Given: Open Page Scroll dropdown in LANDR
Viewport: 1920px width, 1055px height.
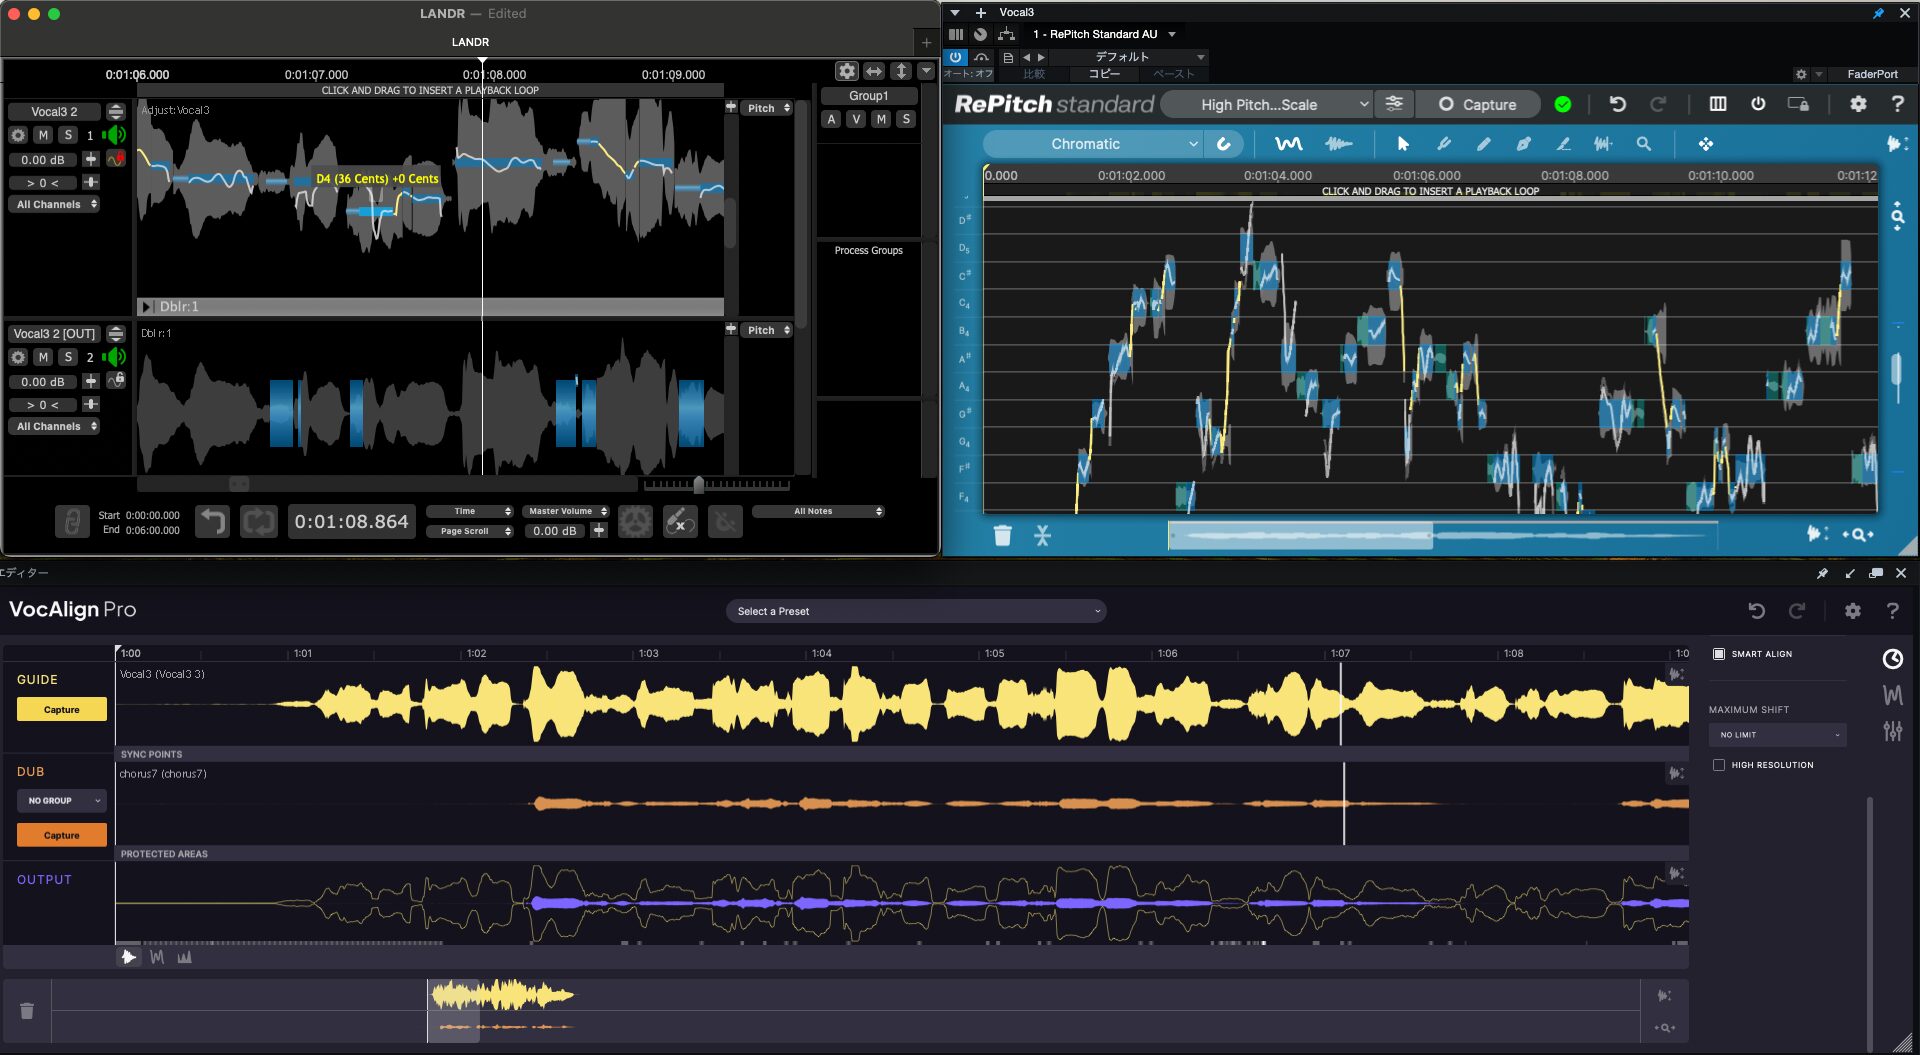Looking at the screenshot, I should click(470, 531).
